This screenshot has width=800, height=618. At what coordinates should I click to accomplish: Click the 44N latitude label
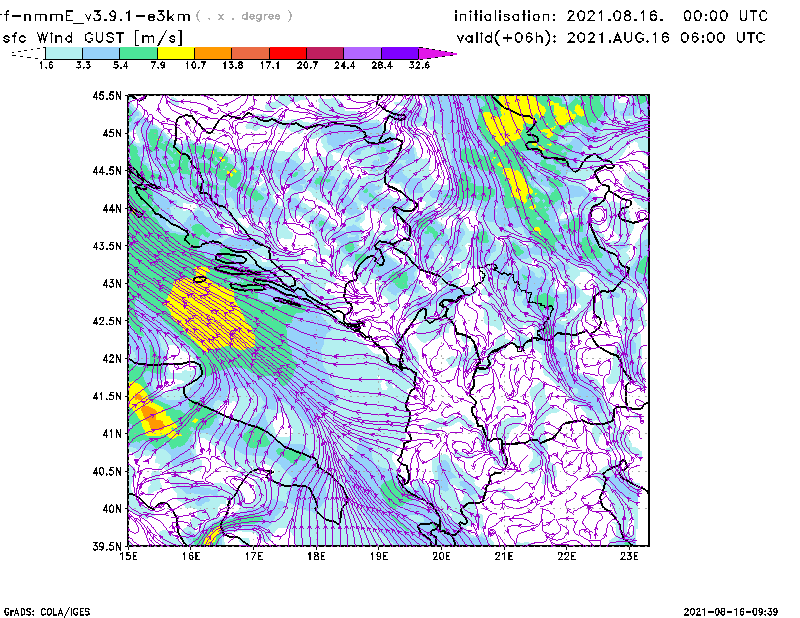112,208
